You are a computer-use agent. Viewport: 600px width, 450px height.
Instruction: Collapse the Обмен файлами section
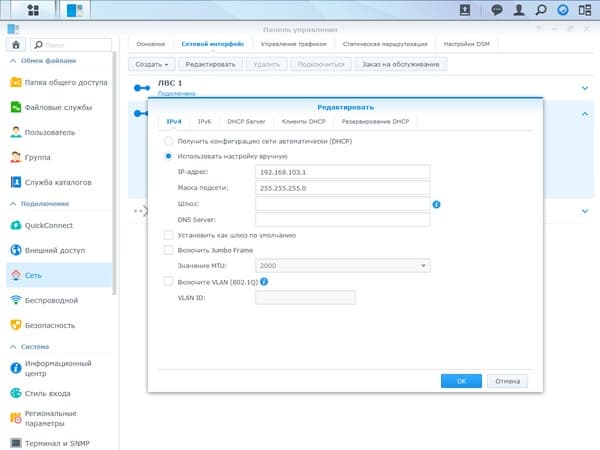tap(13, 60)
